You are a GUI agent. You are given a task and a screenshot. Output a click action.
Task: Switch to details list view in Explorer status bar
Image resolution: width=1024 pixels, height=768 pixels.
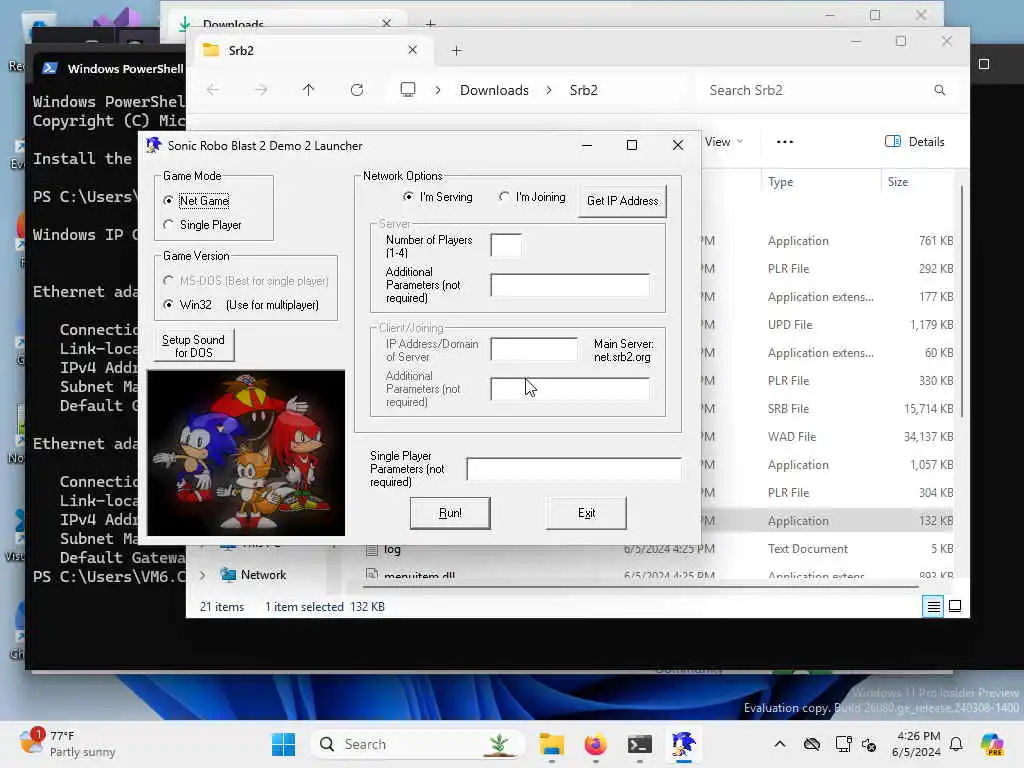[x=934, y=607]
